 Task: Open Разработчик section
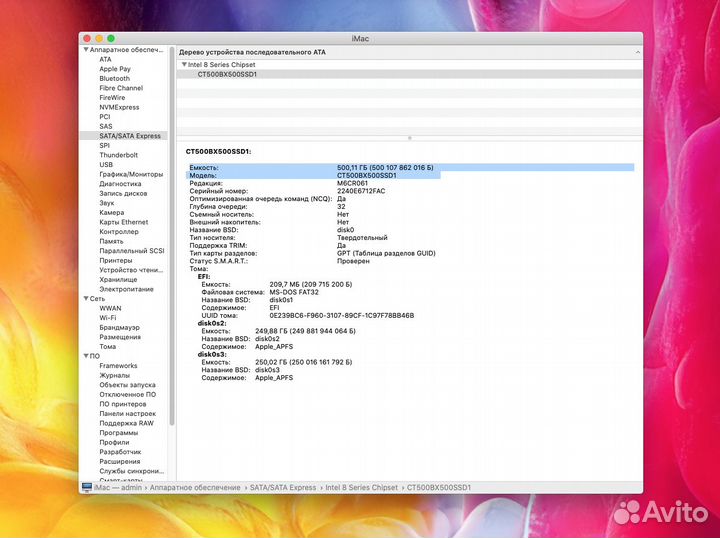(120, 452)
